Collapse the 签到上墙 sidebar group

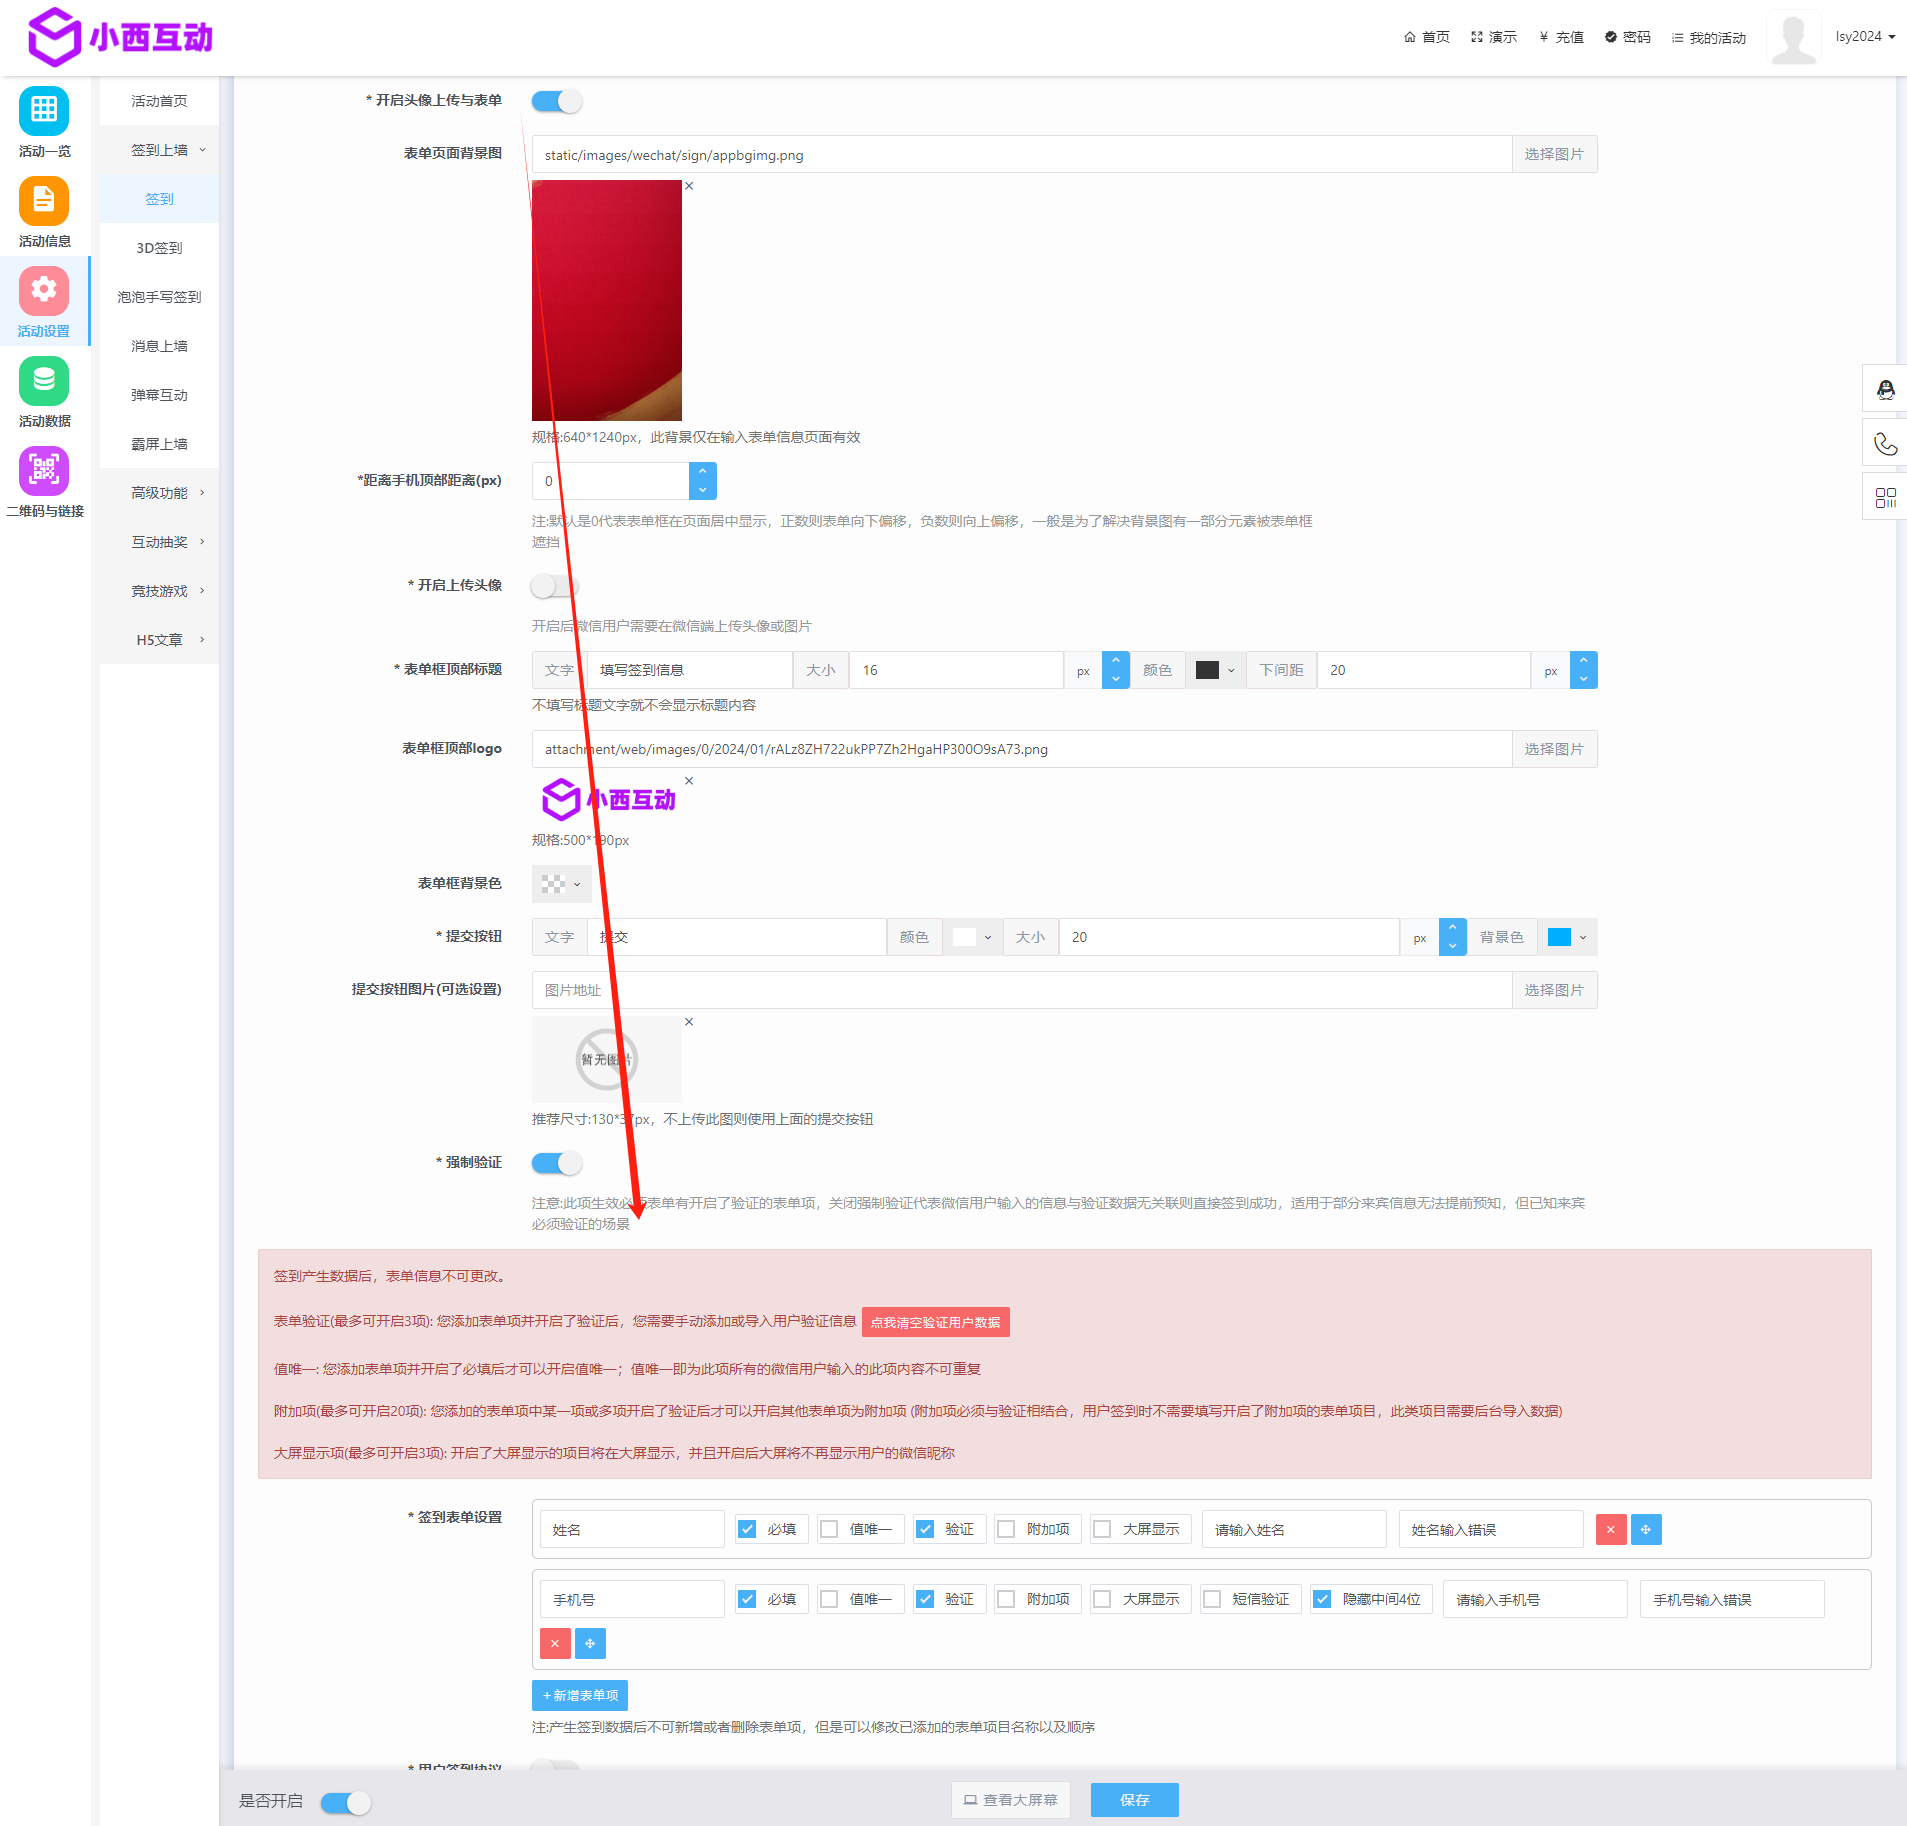[160, 150]
